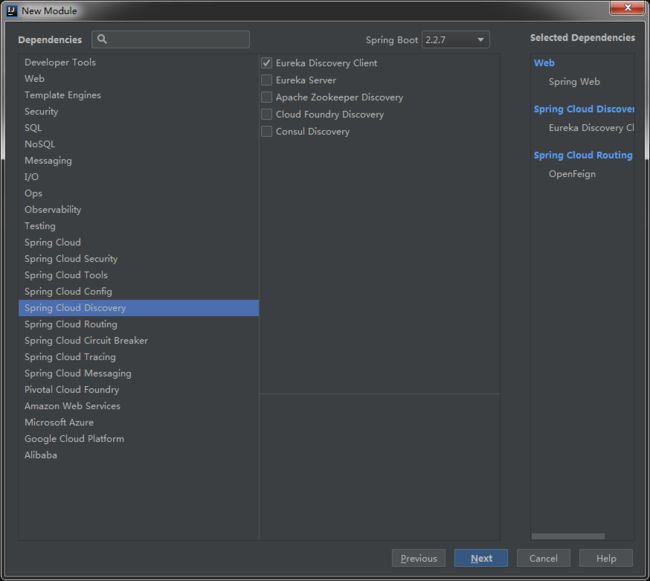Cancel the New Module wizard
This screenshot has height=581, width=650.
tap(543, 558)
